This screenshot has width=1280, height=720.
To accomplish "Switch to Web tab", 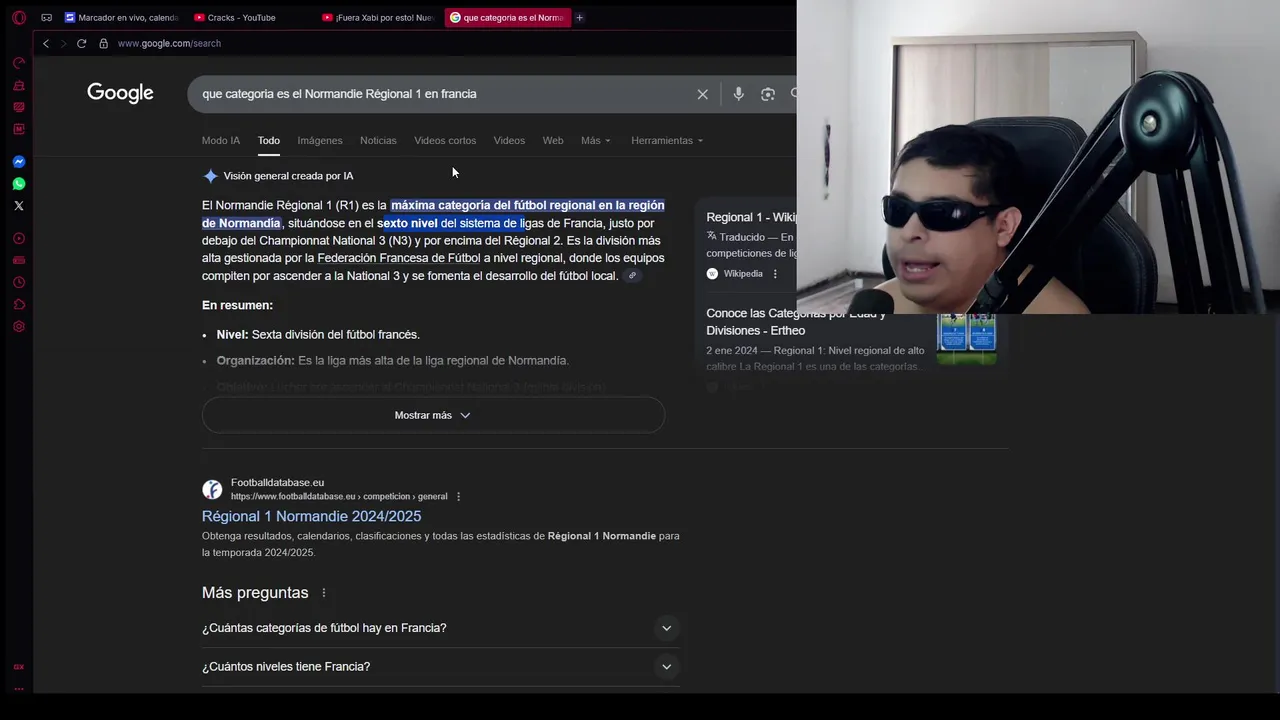I will click(553, 141).
